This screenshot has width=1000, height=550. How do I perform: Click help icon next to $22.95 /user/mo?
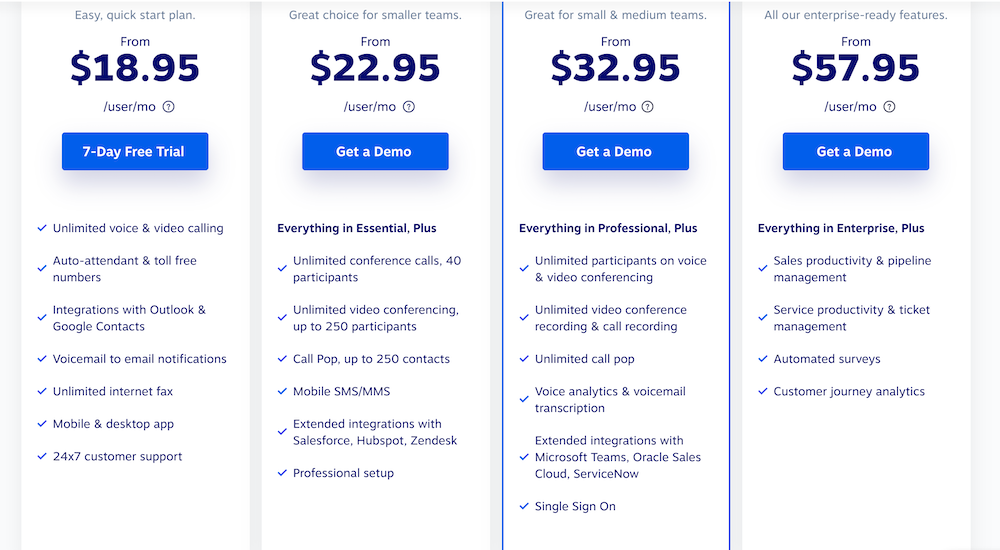tap(409, 107)
